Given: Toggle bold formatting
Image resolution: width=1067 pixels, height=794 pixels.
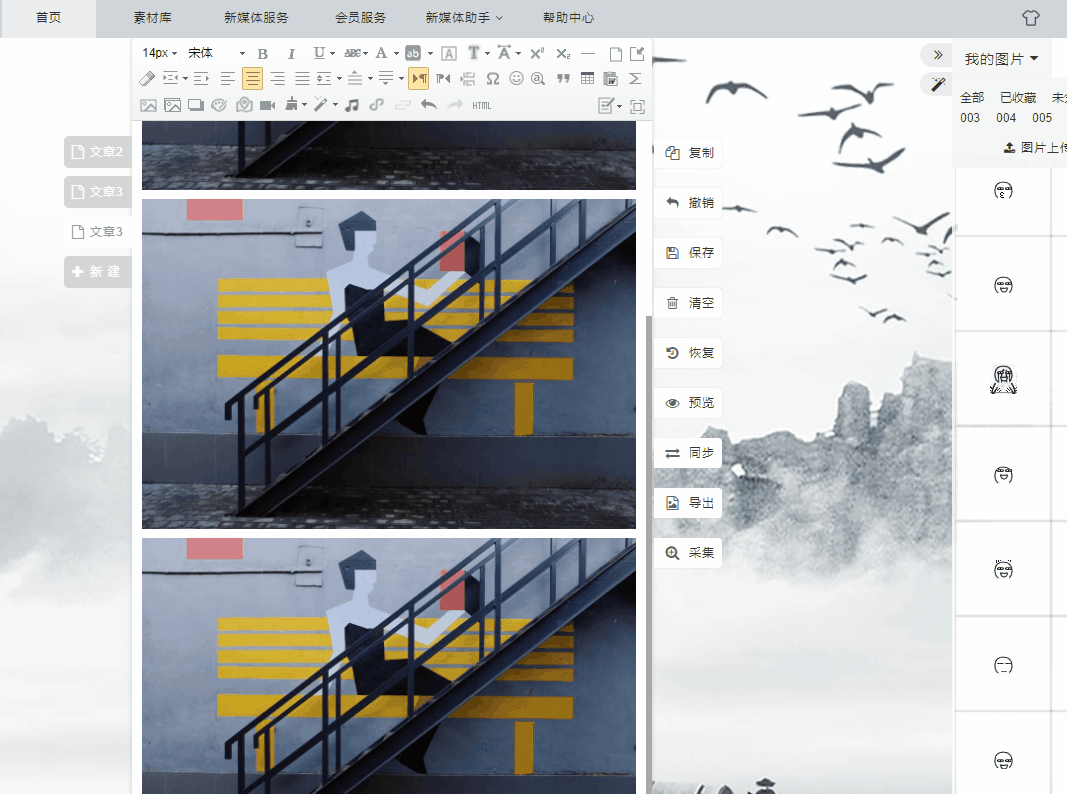Looking at the screenshot, I should [263, 54].
